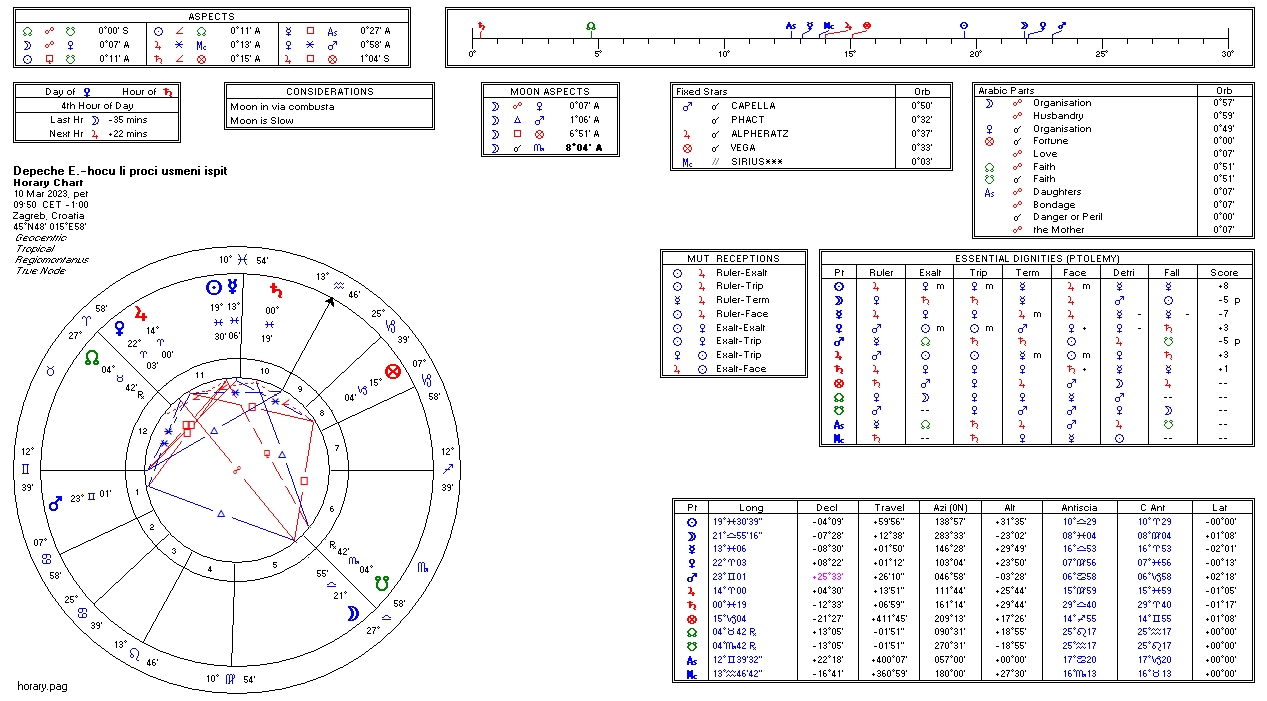The height and width of the screenshot is (701, 1267).
Task: Click the red Part of Fortune wheel glyph
Action: pos(393,372)
